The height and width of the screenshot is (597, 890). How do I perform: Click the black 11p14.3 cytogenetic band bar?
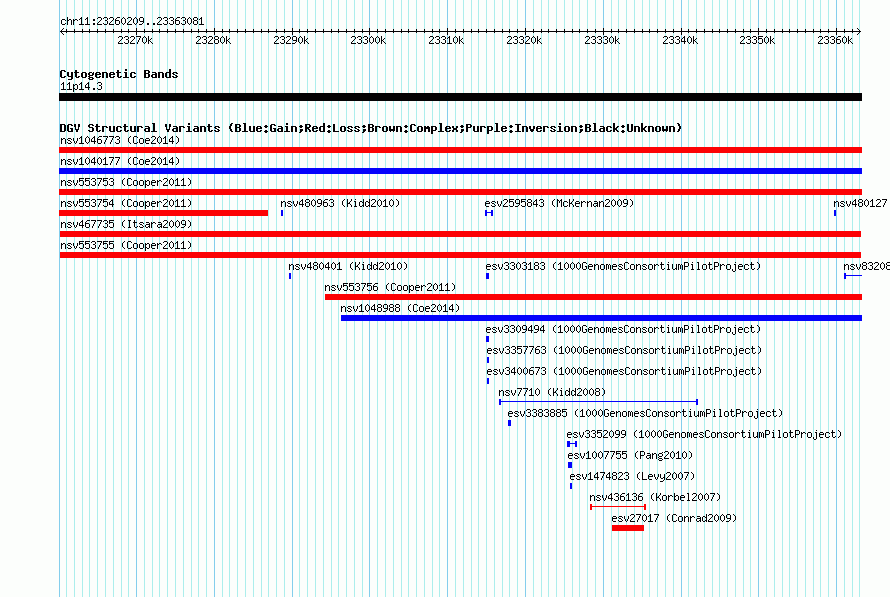460,97
